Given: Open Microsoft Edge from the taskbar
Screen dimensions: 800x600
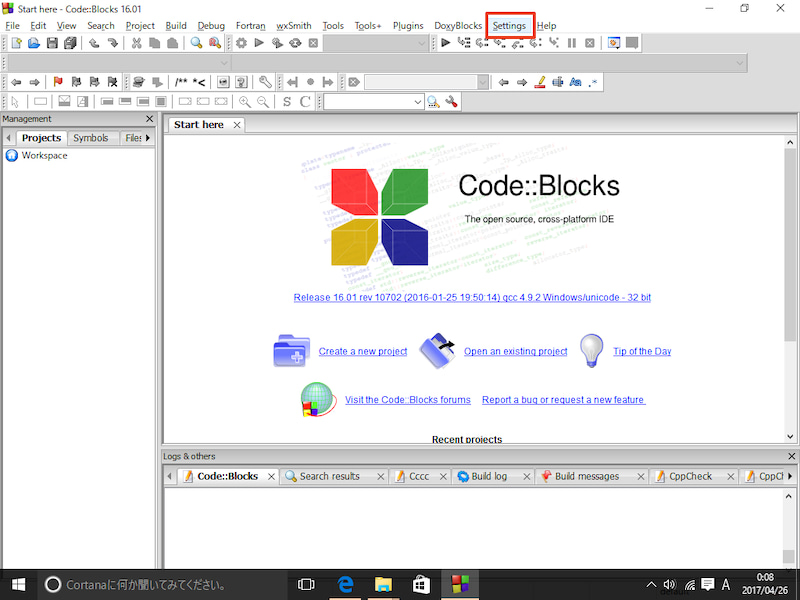Looking at the screenshot, I should [x=345, y=585].
